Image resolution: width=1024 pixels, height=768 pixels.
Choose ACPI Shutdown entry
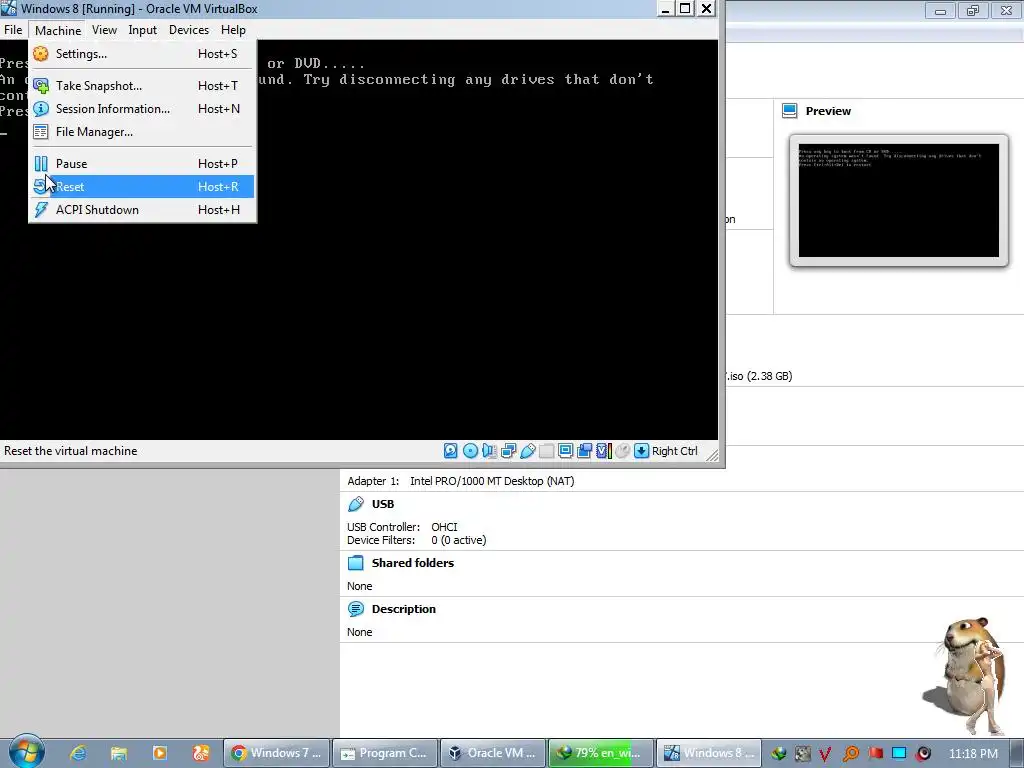point(142,210)
